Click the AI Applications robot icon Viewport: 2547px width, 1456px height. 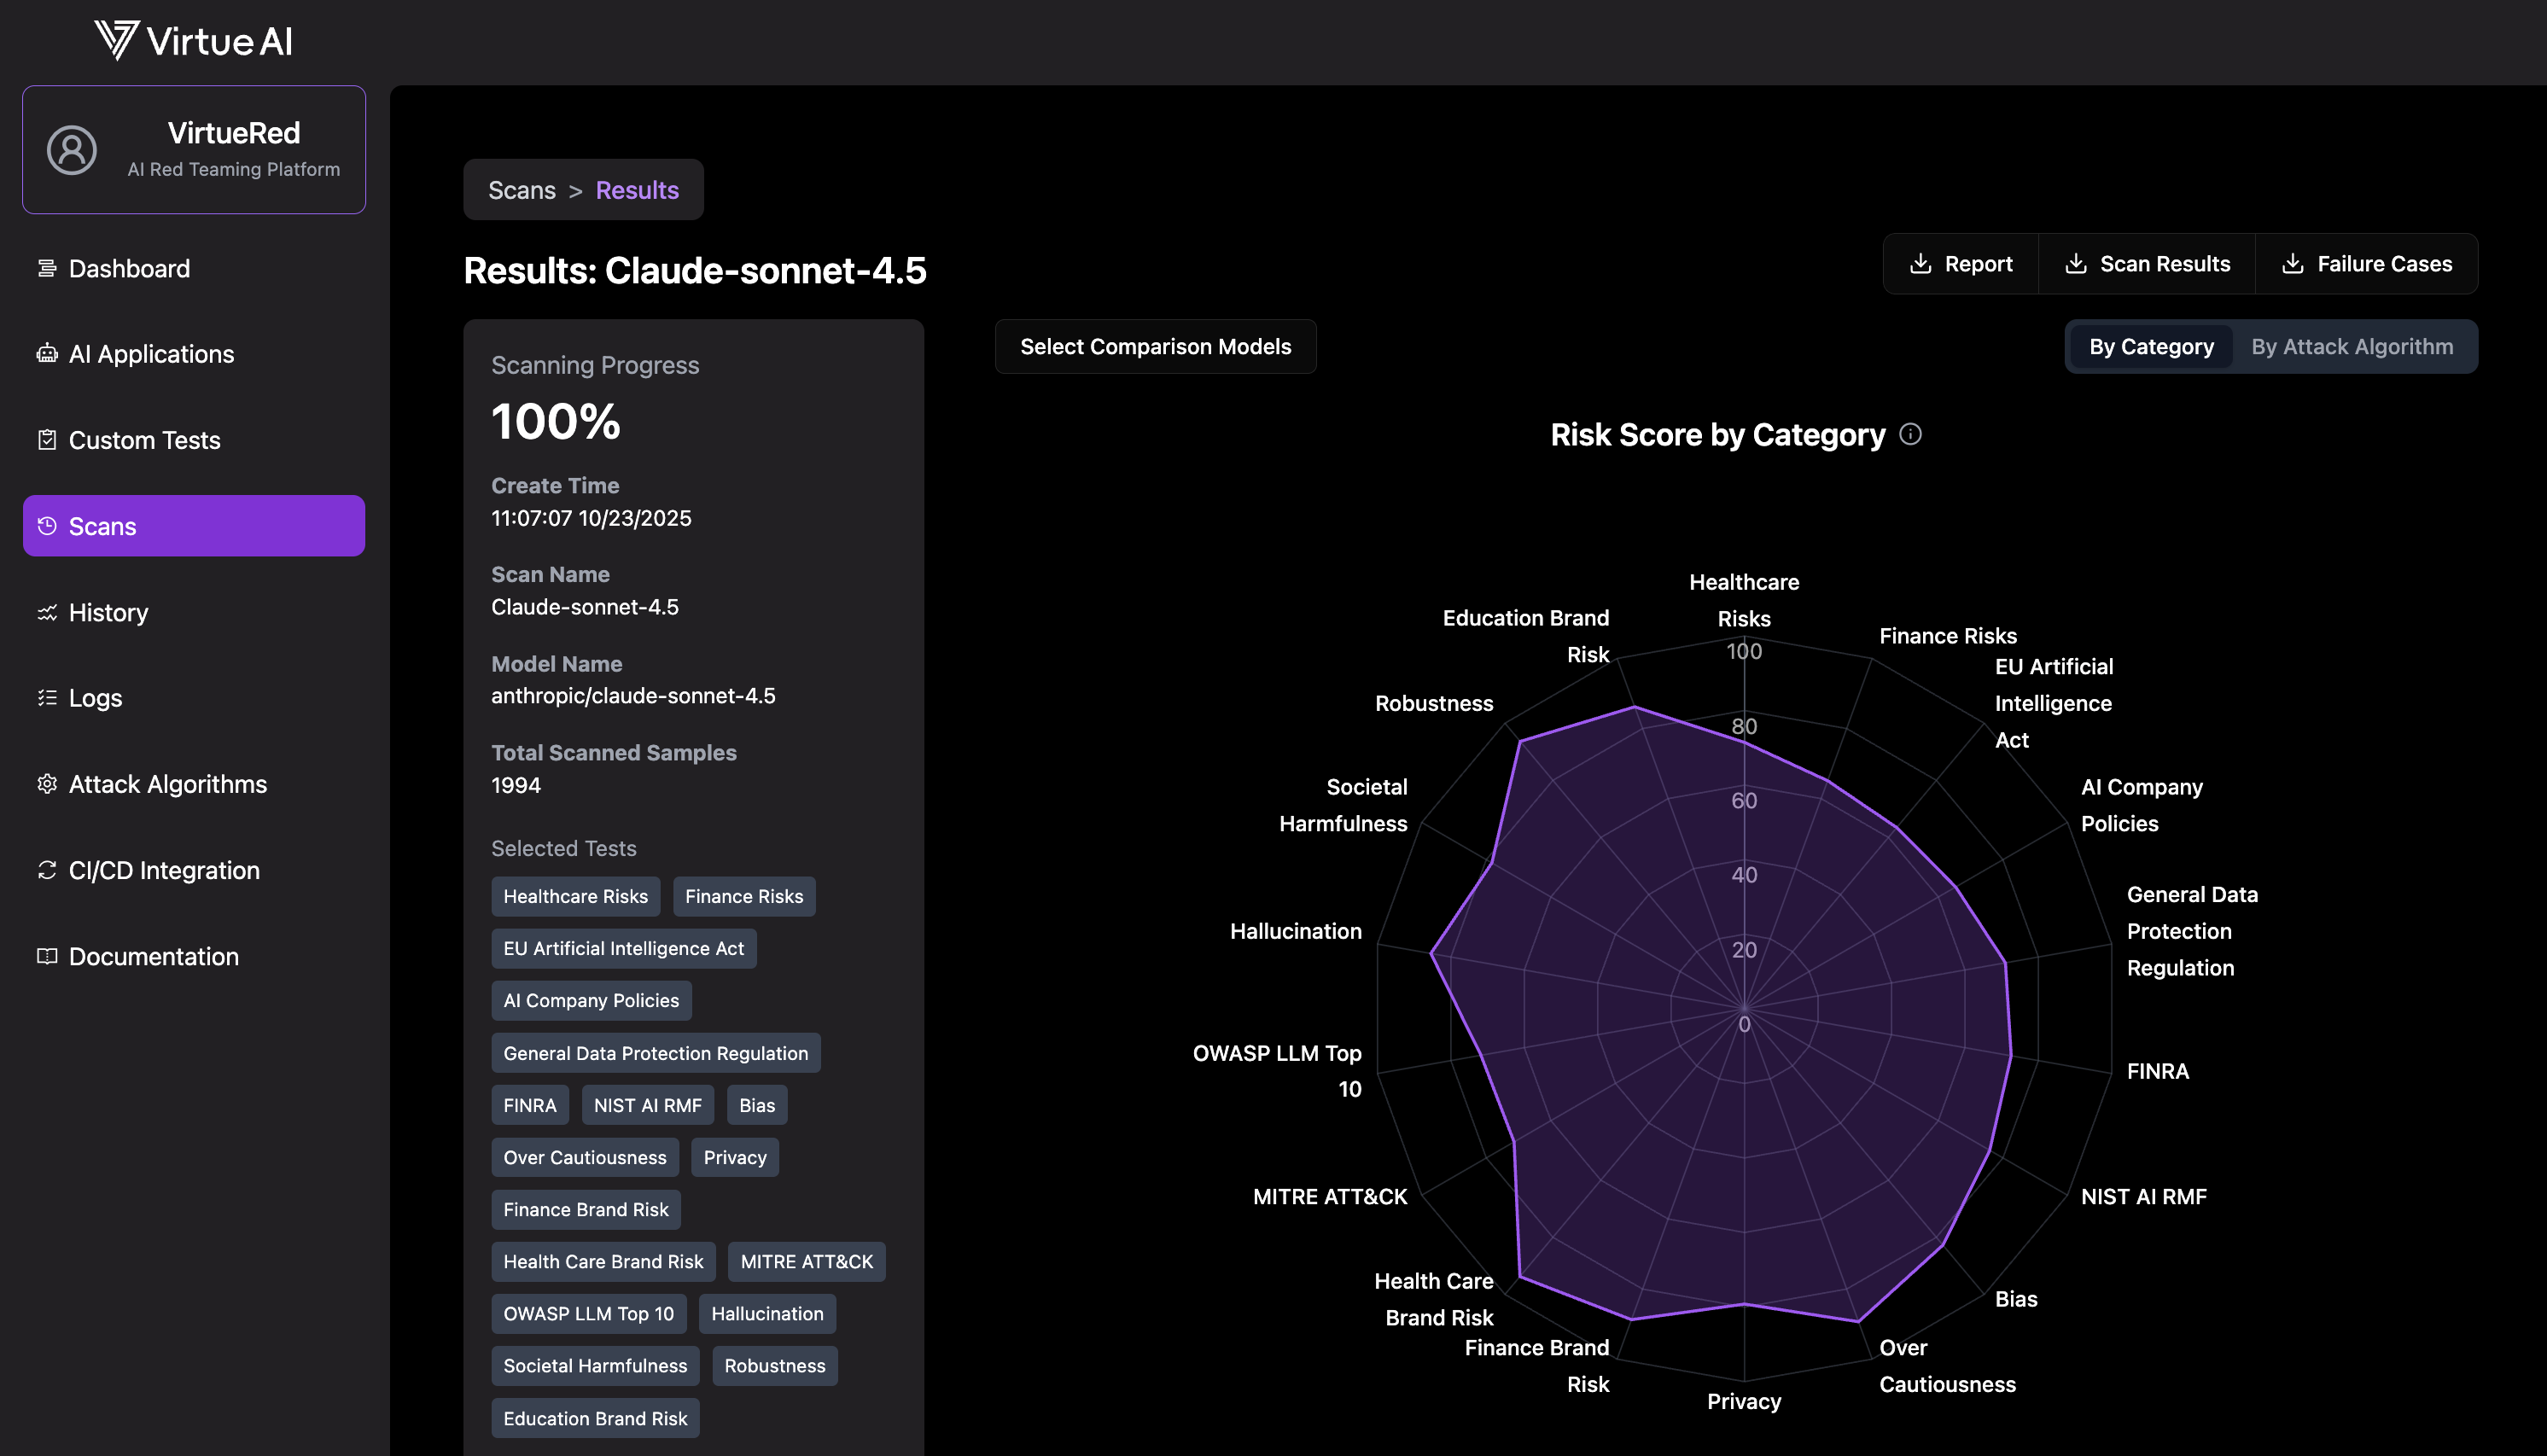coord(47,354)
